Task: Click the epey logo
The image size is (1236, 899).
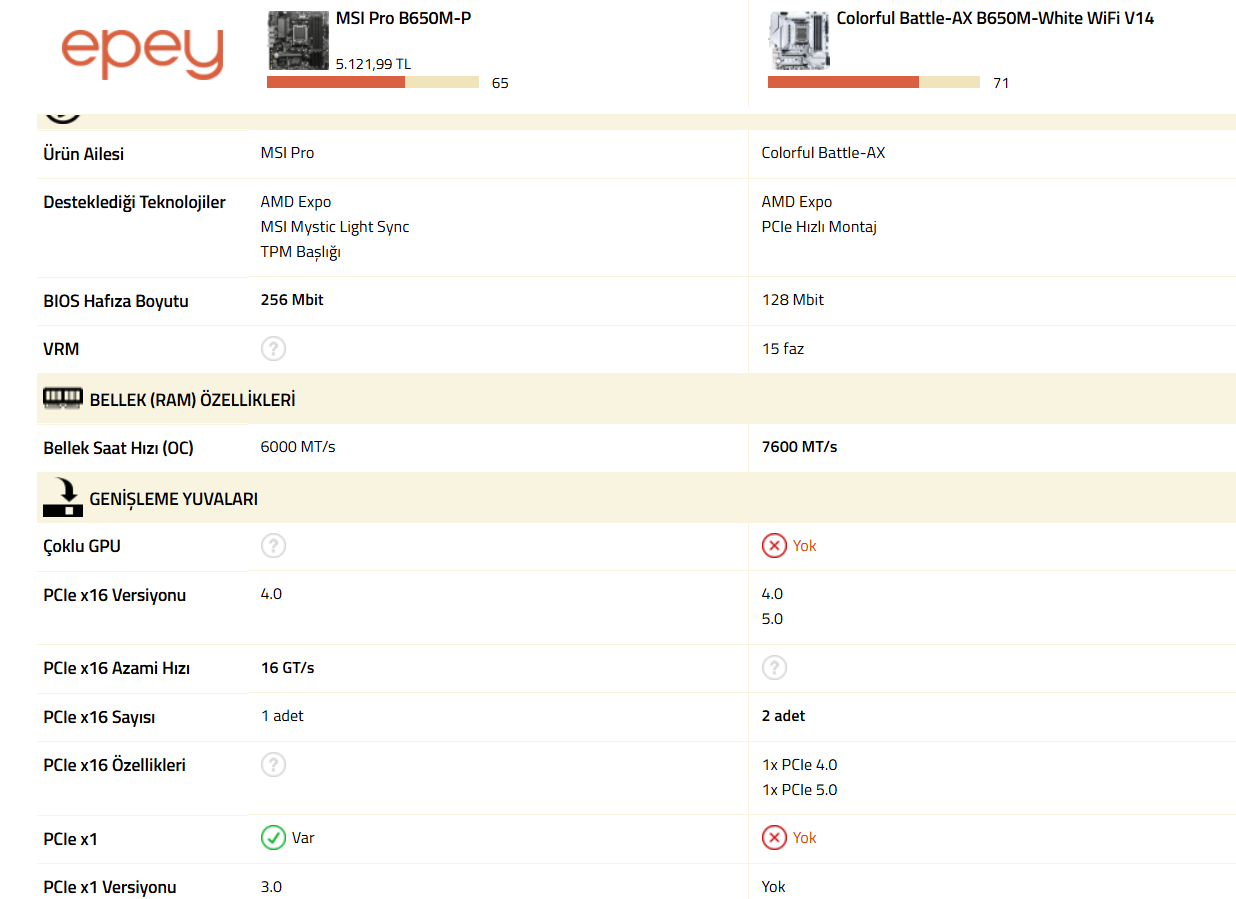Action: click(141, 52)
